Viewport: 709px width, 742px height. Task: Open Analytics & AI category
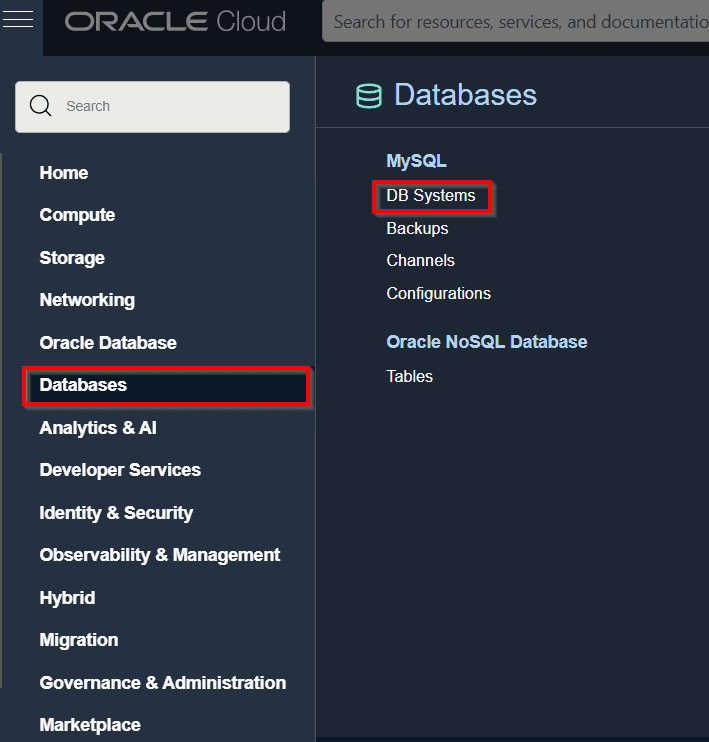coord(98,428)
